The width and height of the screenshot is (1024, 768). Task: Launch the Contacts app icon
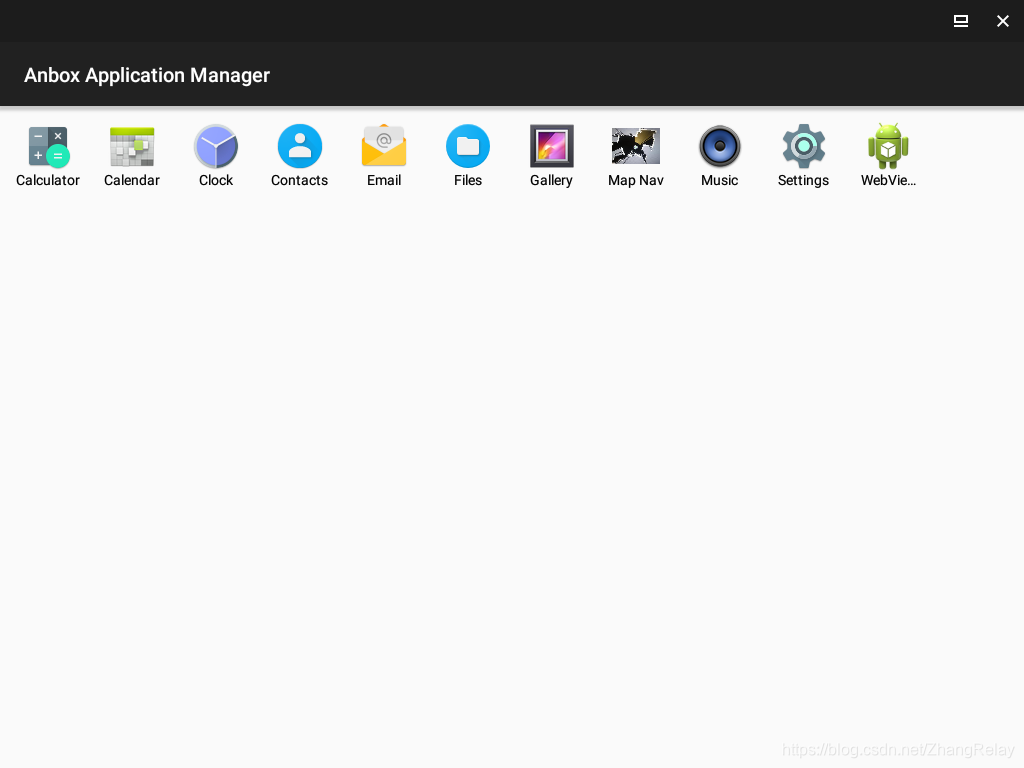(x=300, y=146)
